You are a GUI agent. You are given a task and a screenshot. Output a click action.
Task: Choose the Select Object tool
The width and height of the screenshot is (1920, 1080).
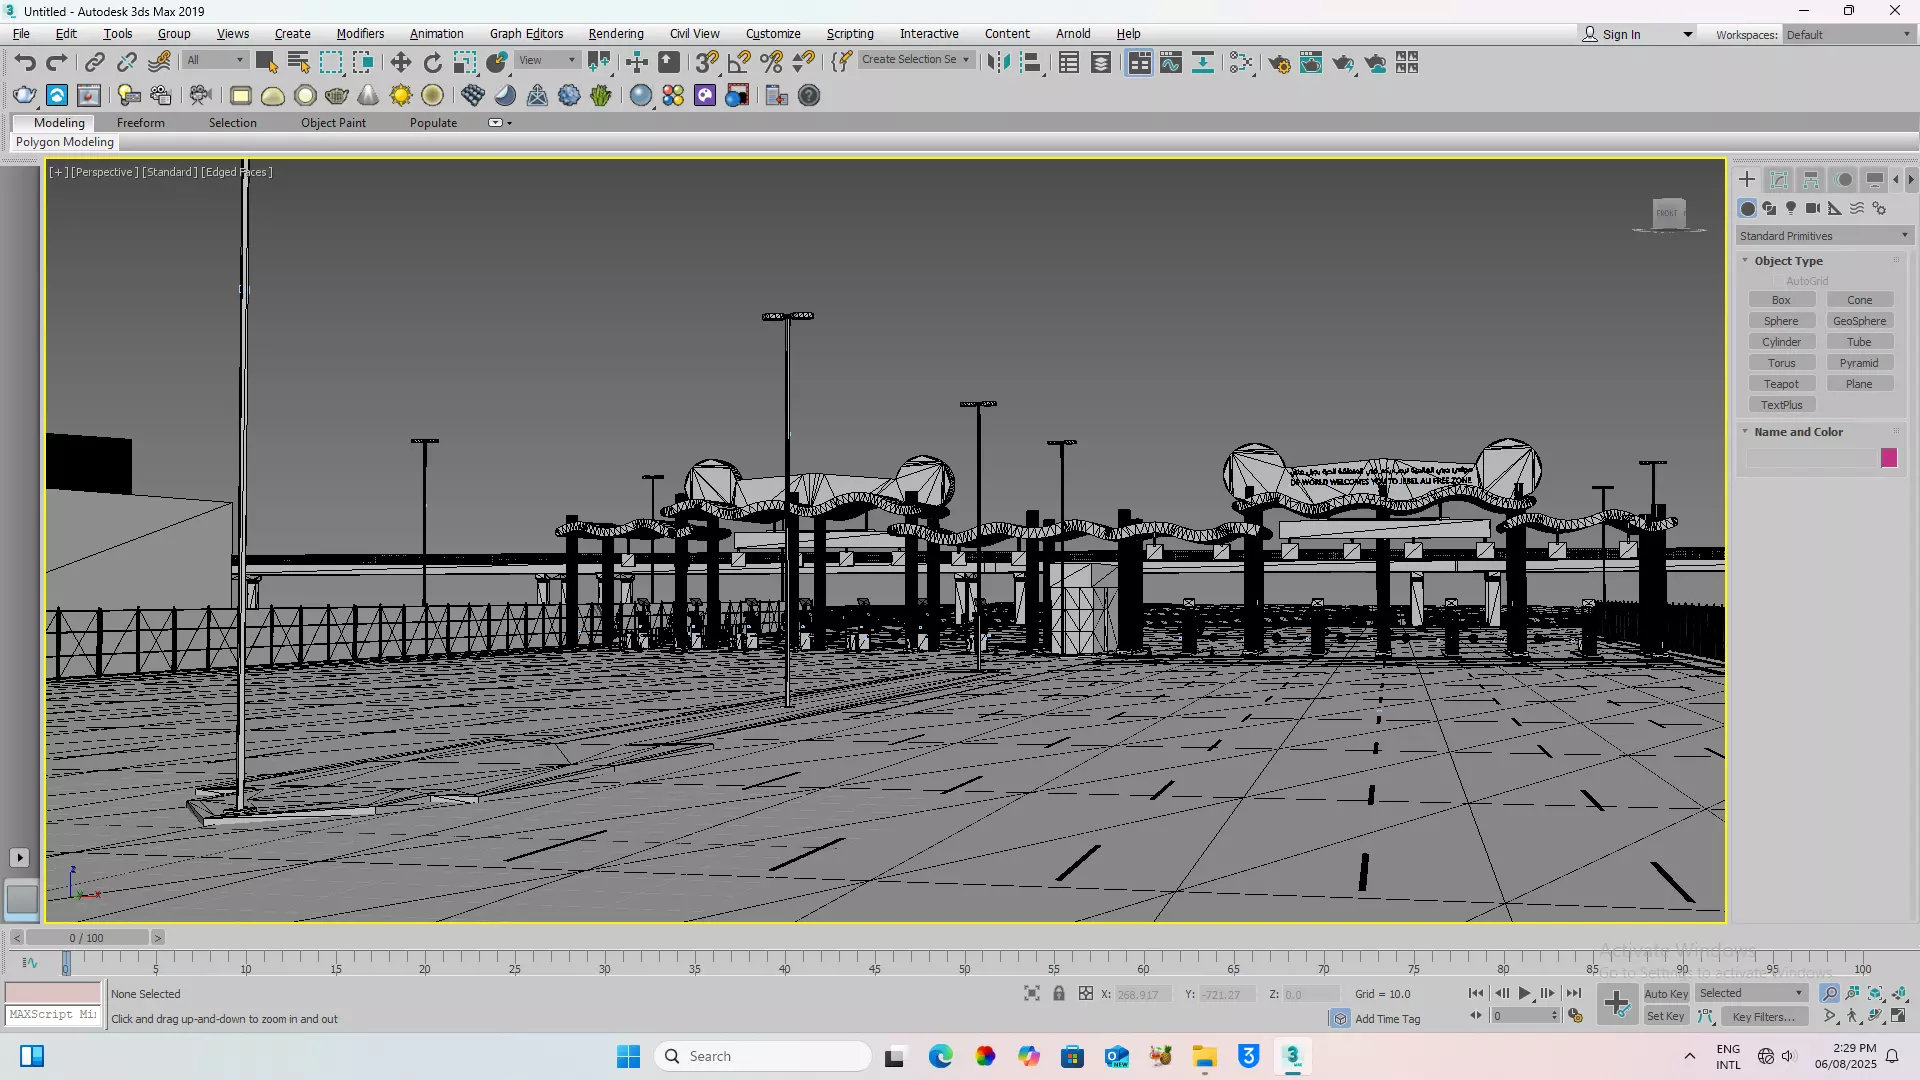[266, 63]
